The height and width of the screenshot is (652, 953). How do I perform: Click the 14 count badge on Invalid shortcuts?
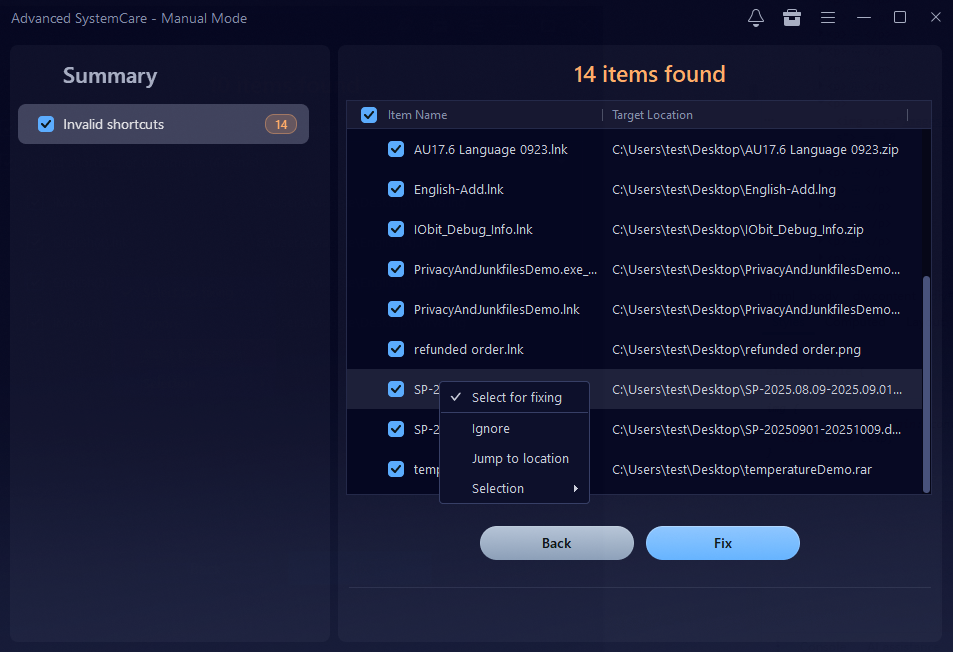pos(281,124)
